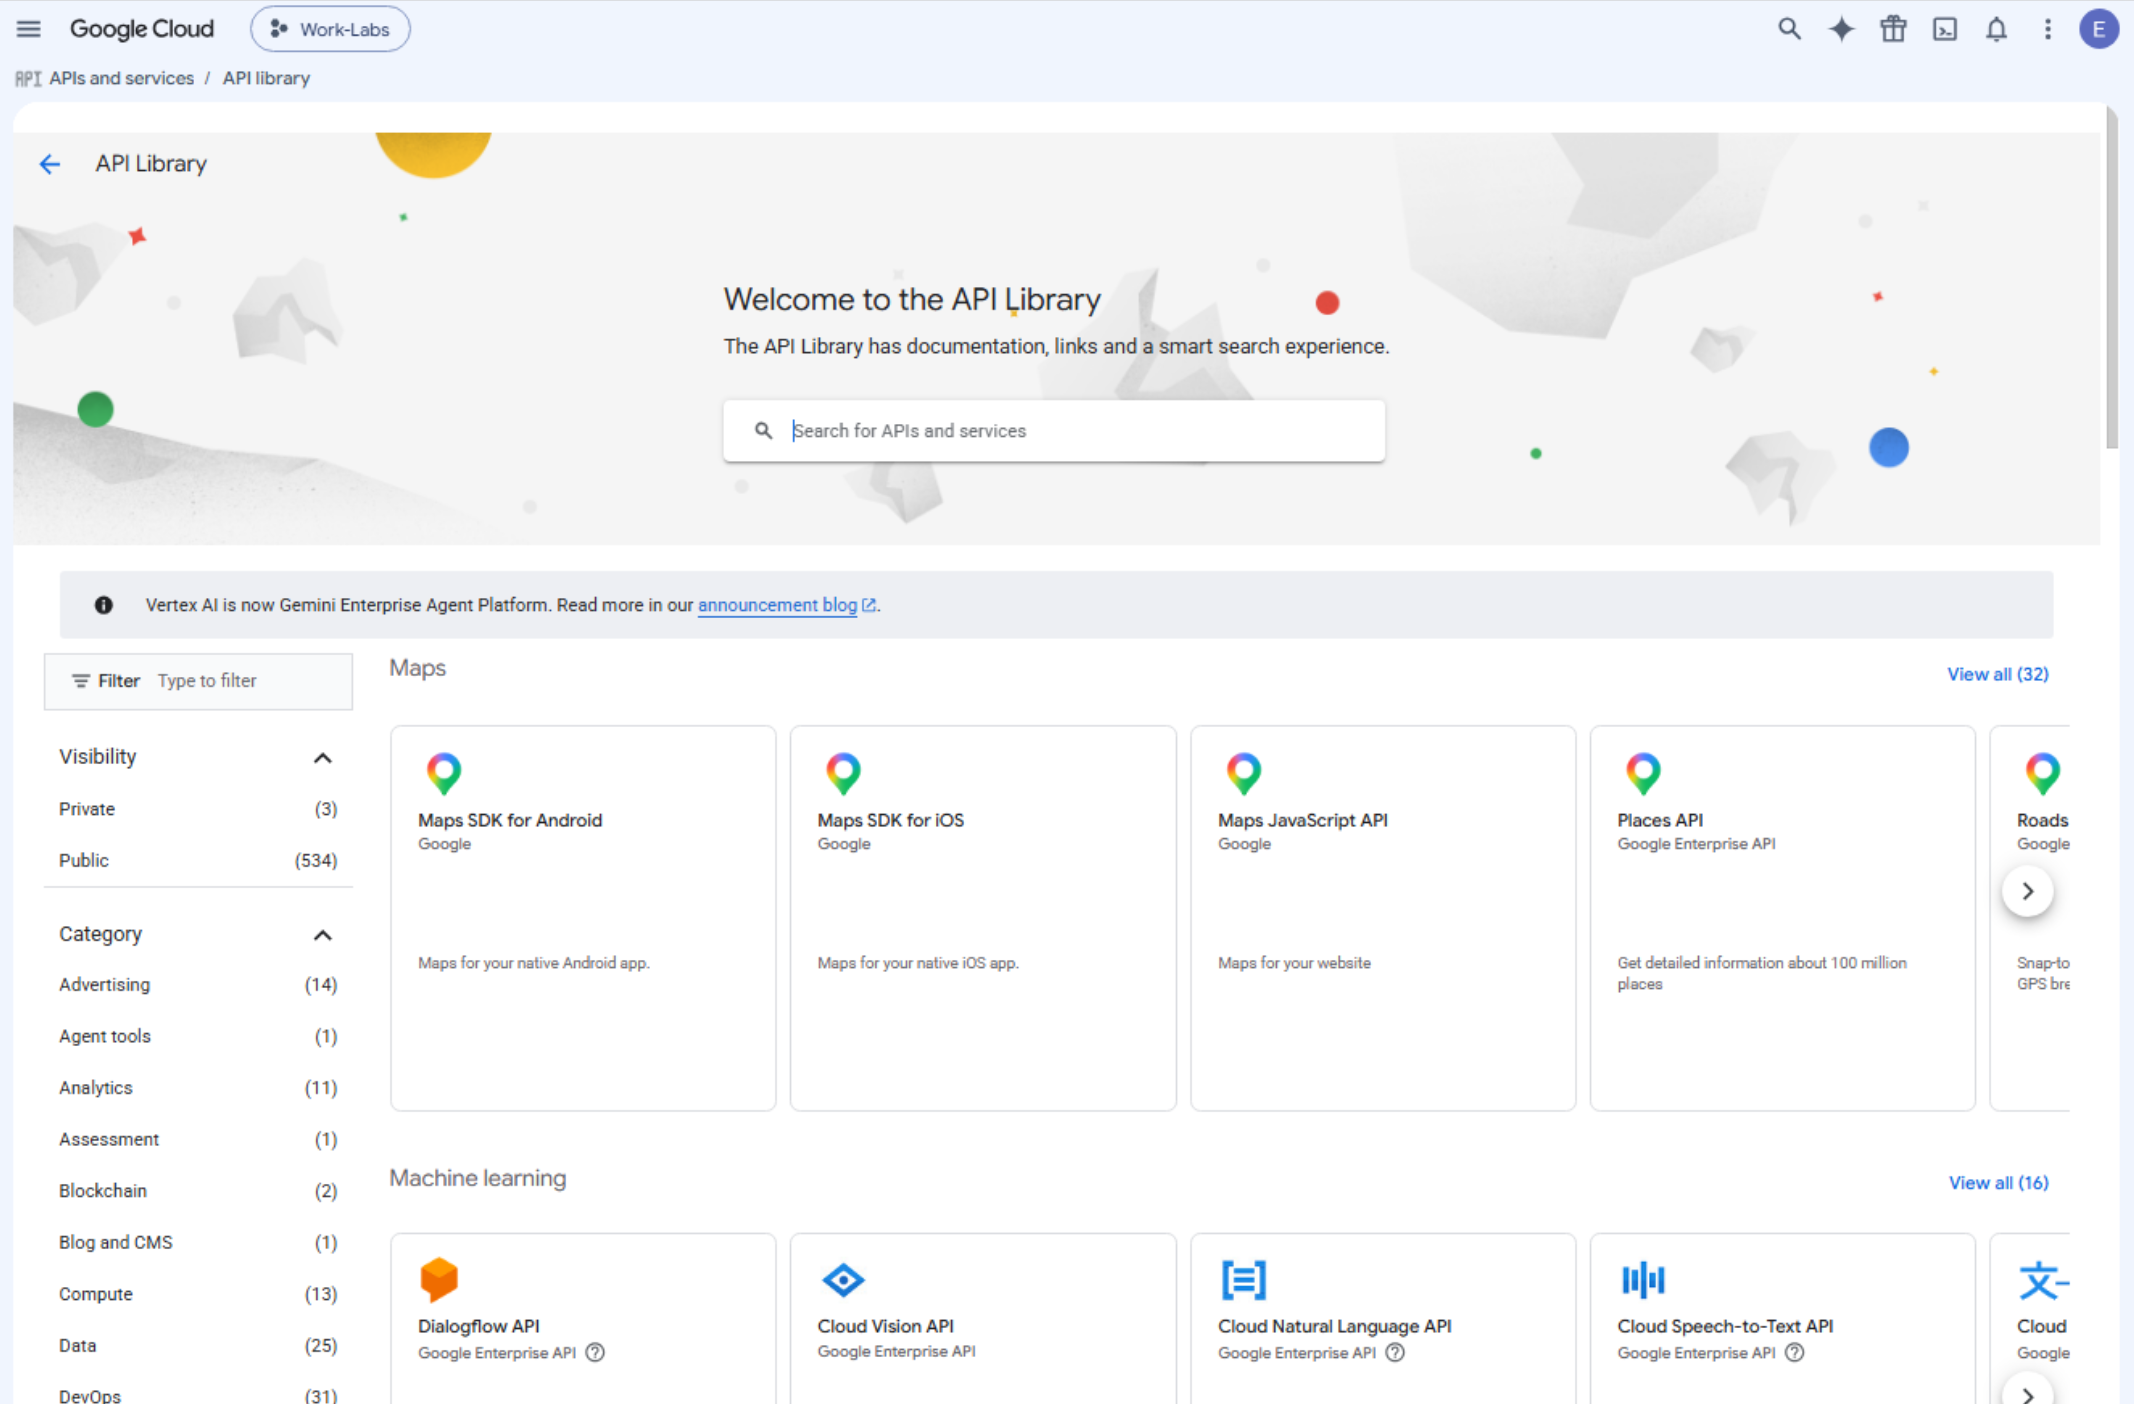Image resolution: width=2134 pixels, height=1404 pixels.
Task: Click the gift free trial icon
Action: click(1893, 29)
